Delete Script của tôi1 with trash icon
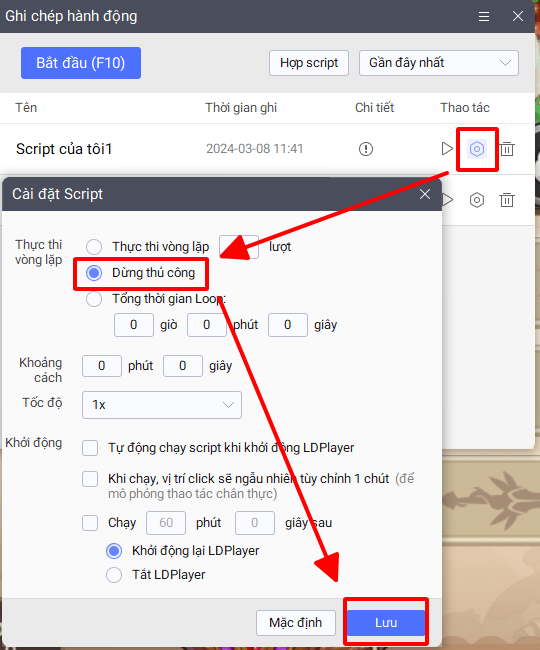This screenshot has width=540, height=650. pyautogui.click(x=507, y=149)
